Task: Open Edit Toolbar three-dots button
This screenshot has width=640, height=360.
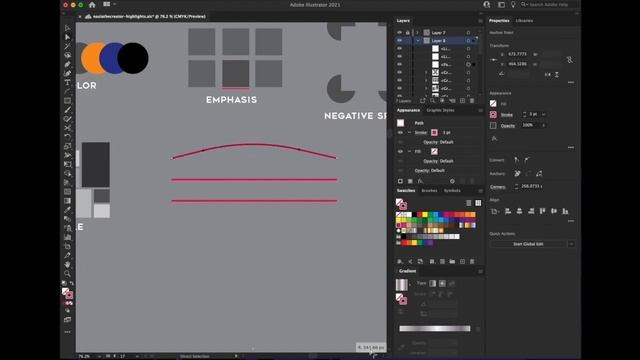Action: point(67,332)
